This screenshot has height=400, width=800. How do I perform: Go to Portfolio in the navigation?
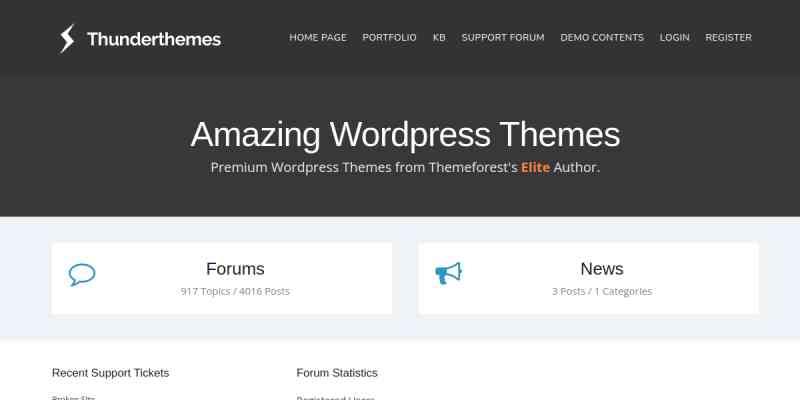(389, 38)
